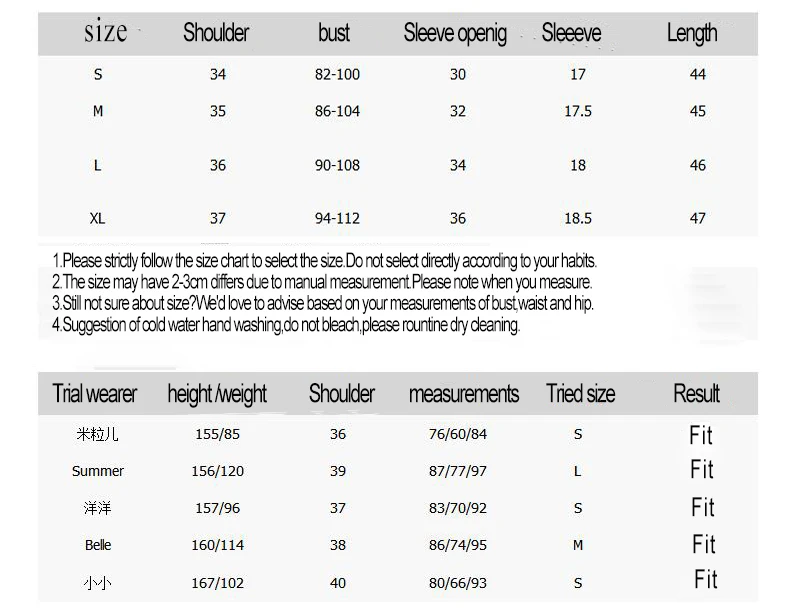Viewport: 792px width, 612px height.
Task: Click the "size" column header
Action: [105, 31]
